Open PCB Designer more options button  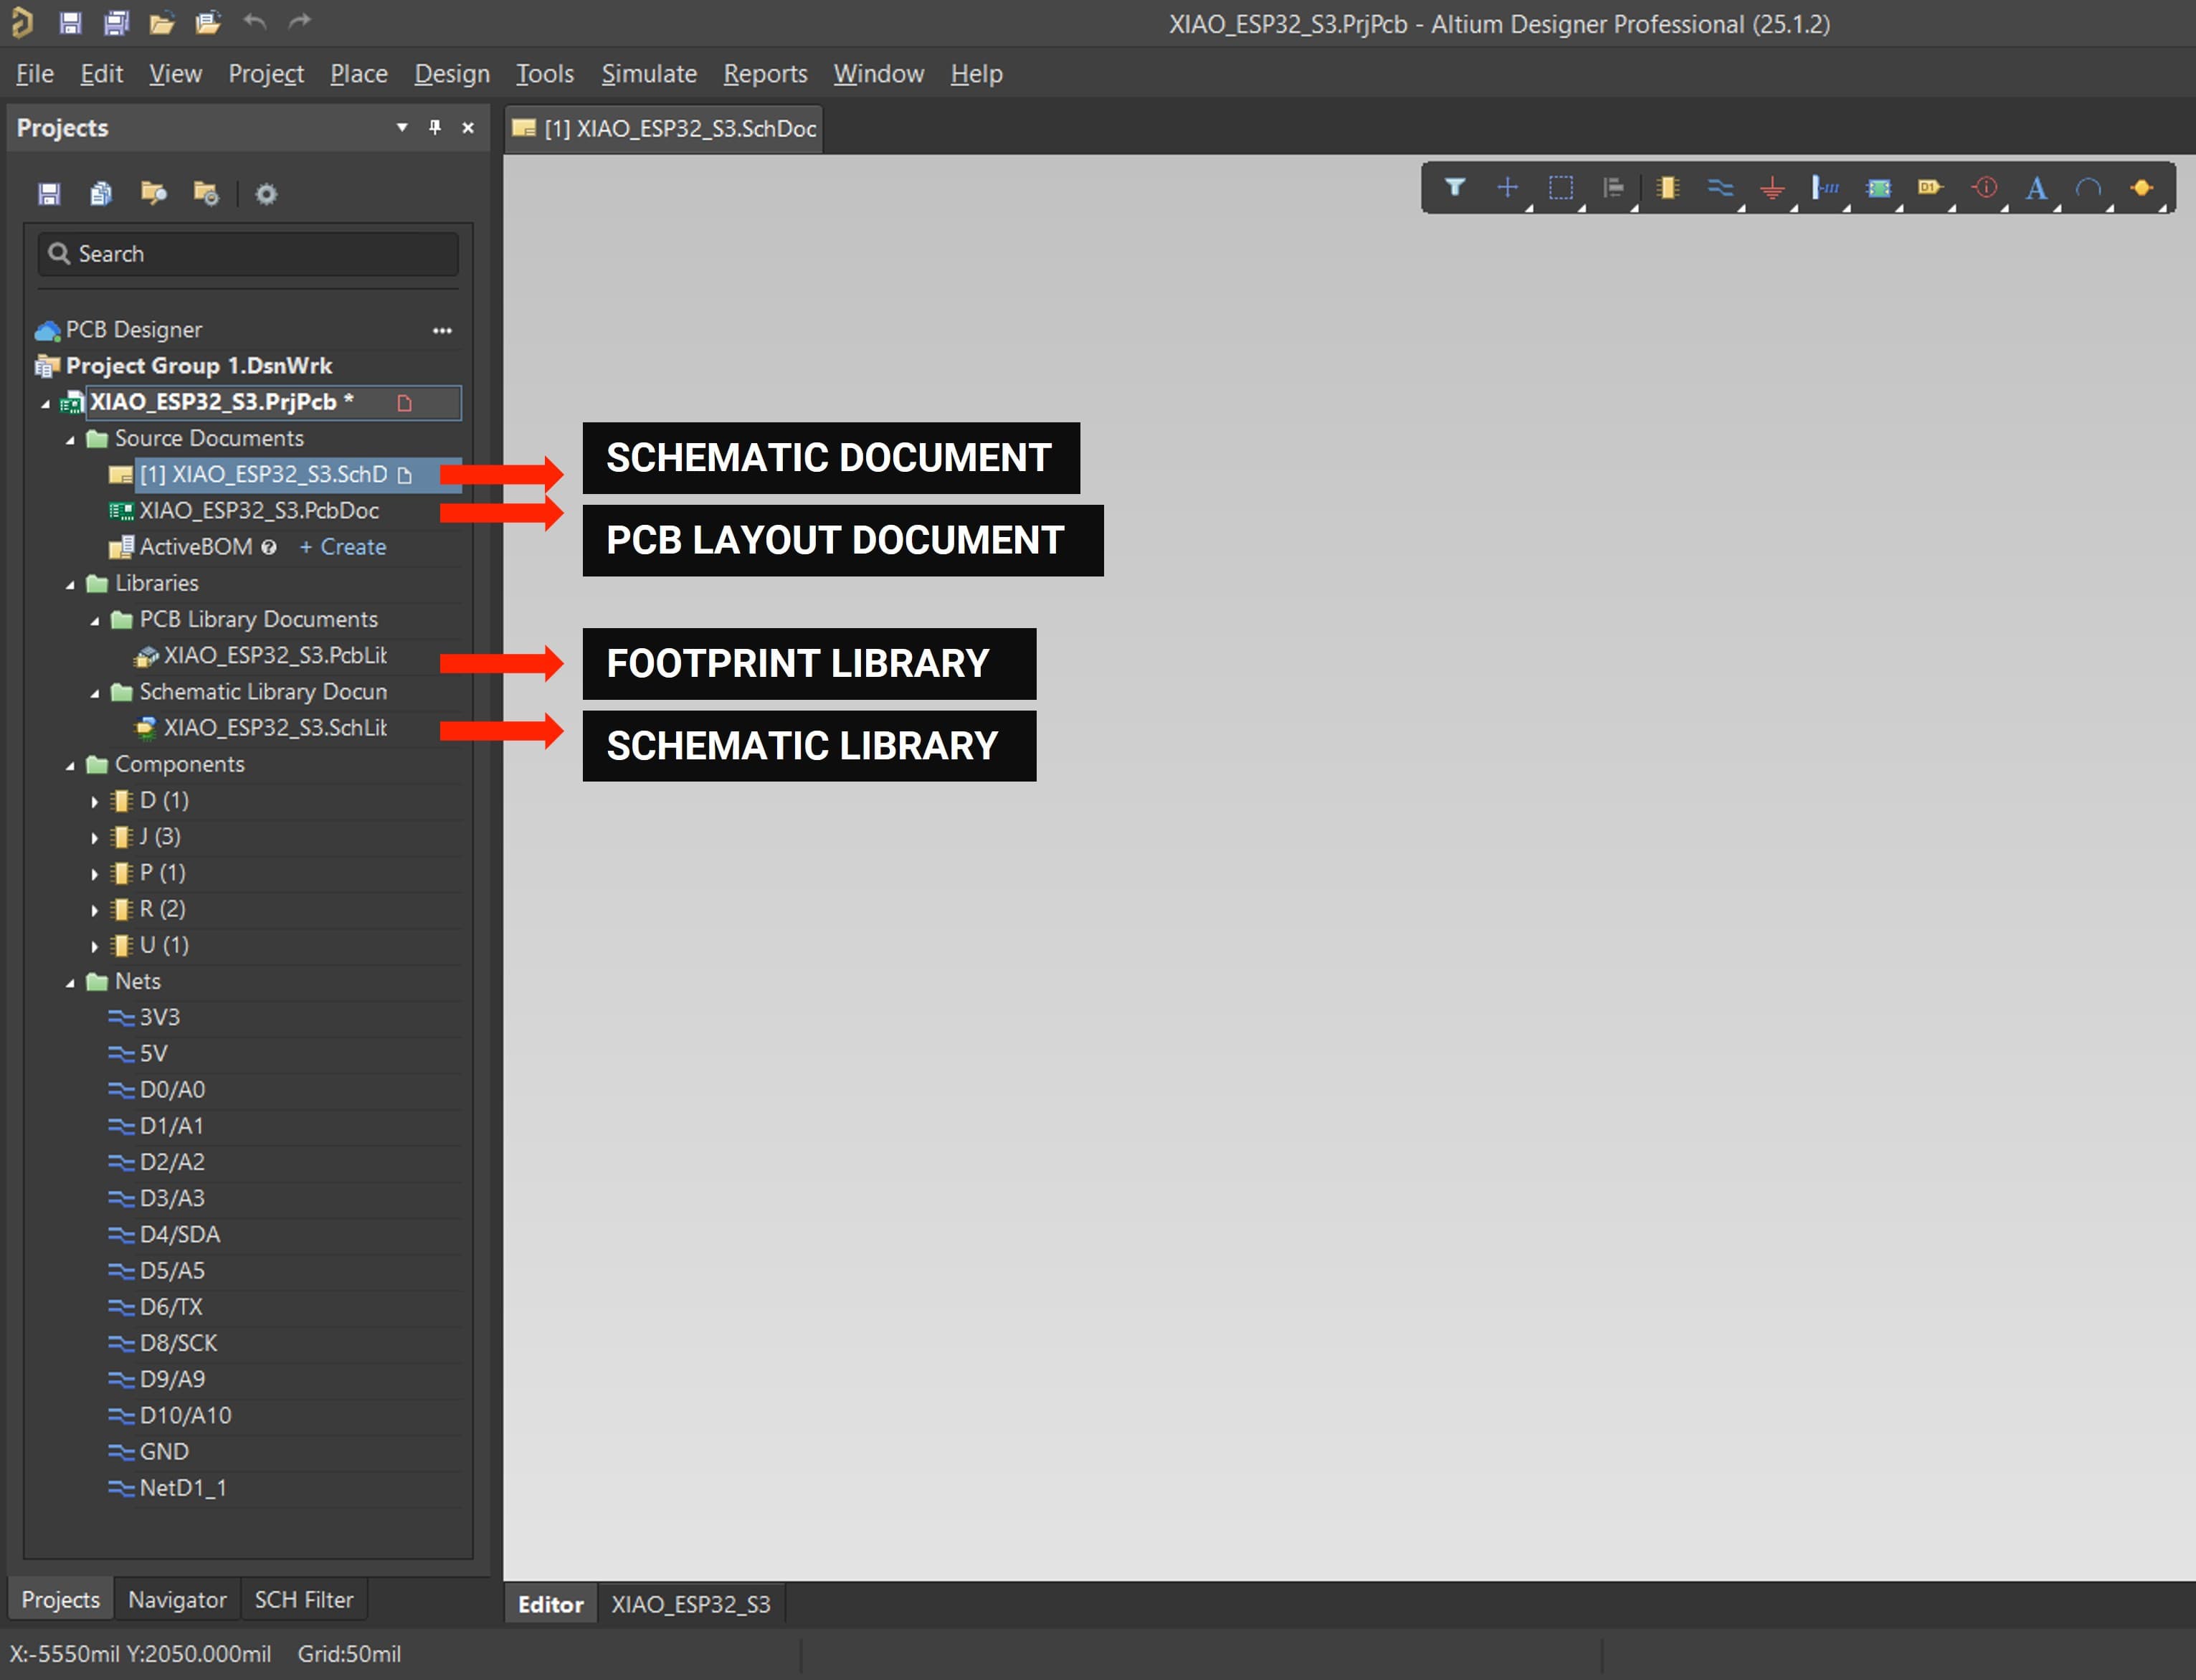442,330
